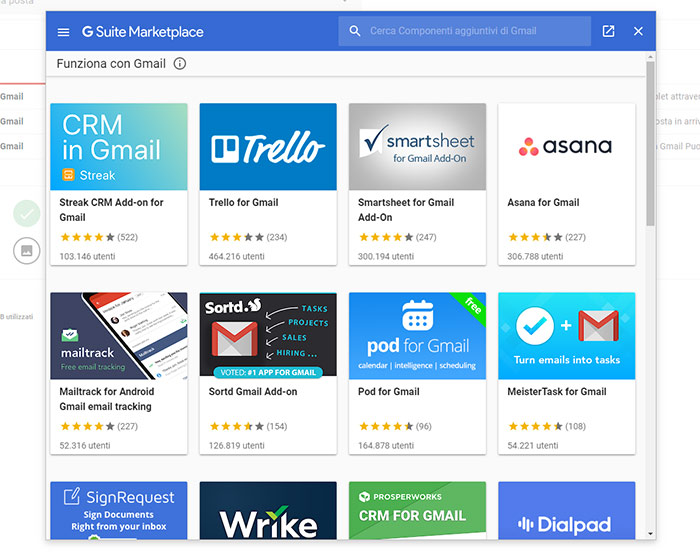Click the 300.194 utenti text

[x=386, y=256]
